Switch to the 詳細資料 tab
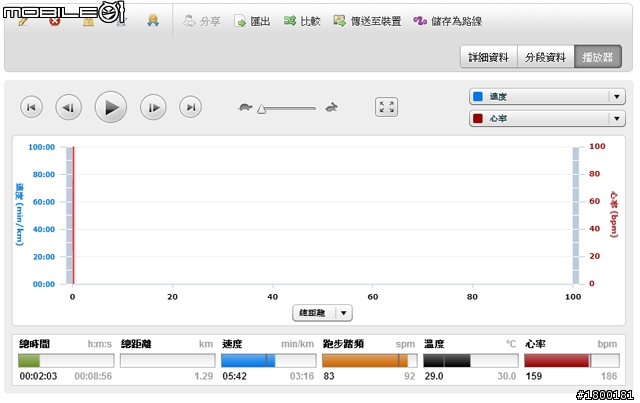The width and height of the screenshot is (640, 403). pyautogui.click(x=489, y=57)
